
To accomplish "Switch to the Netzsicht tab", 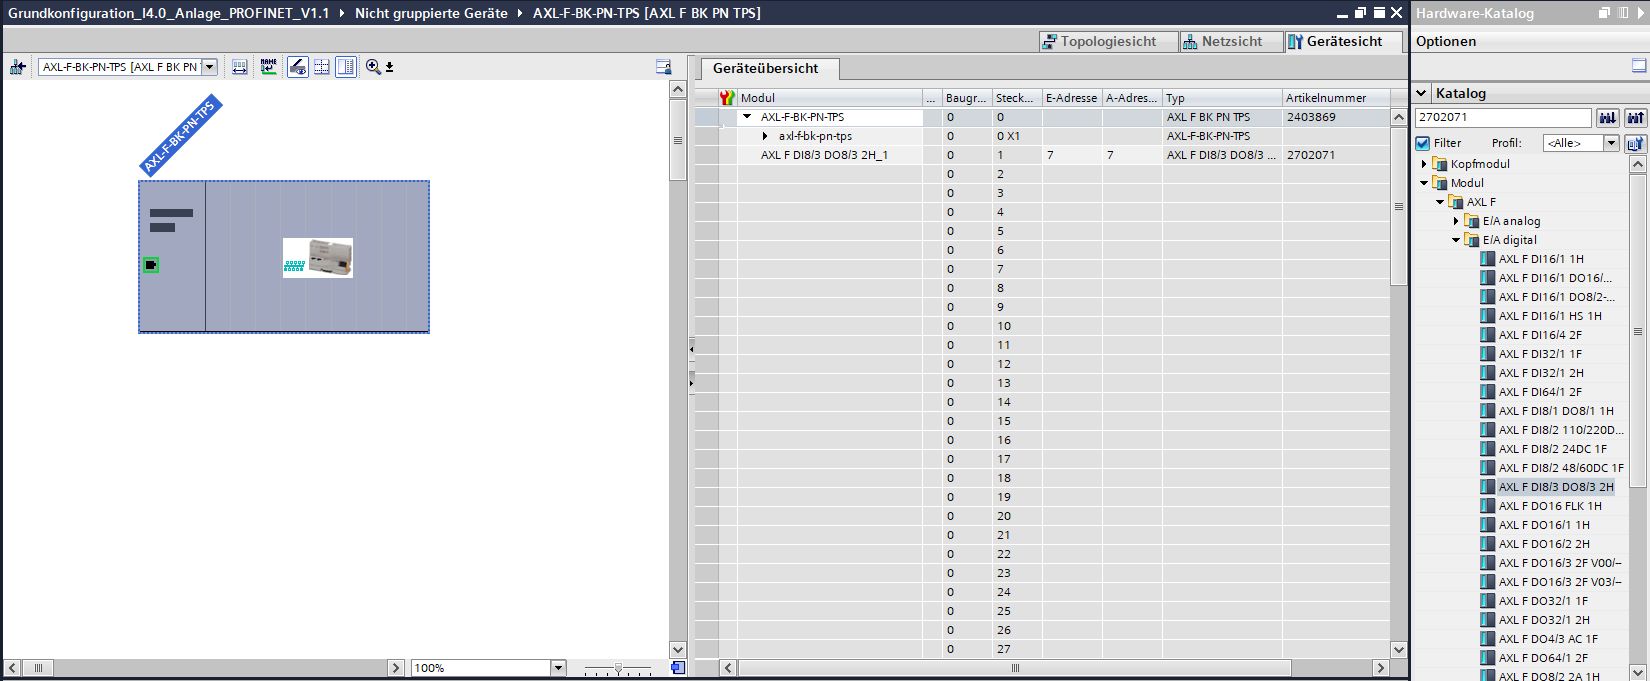I will (1222, 41).
